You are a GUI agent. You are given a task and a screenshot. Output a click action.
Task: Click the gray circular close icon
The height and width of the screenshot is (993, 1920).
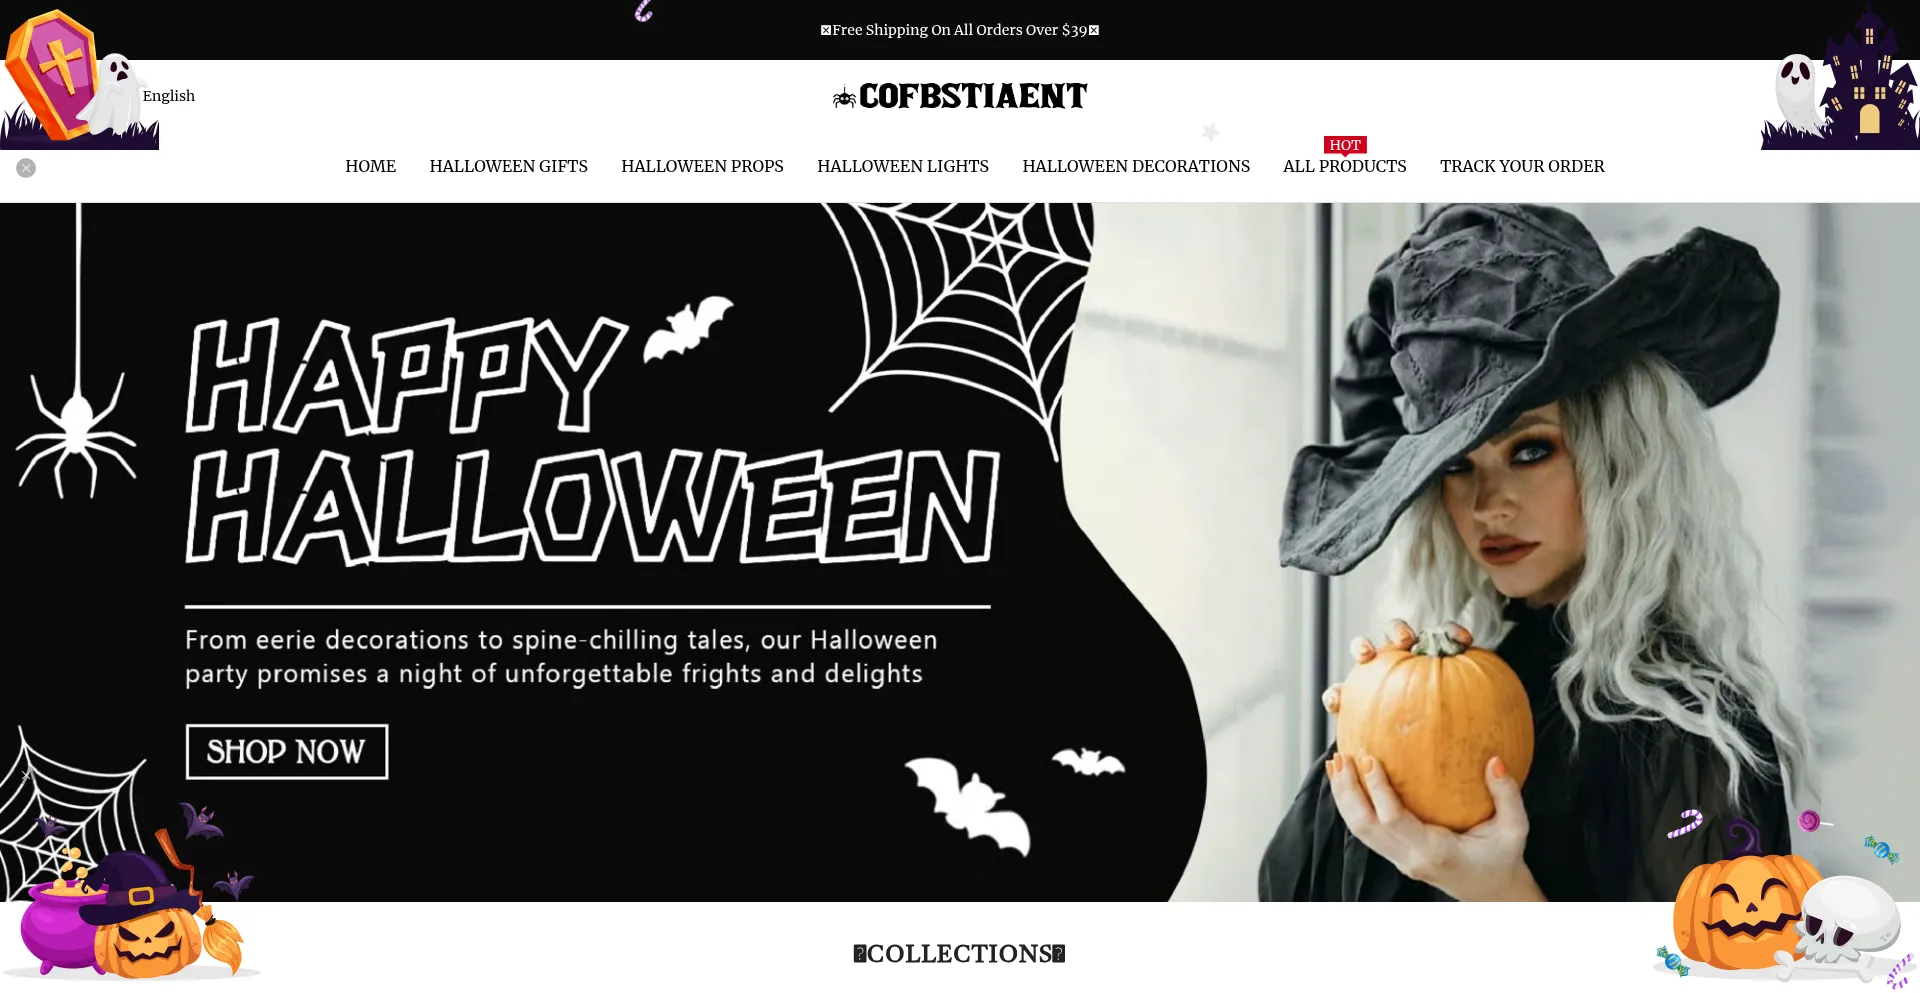(x=26, y=168)
